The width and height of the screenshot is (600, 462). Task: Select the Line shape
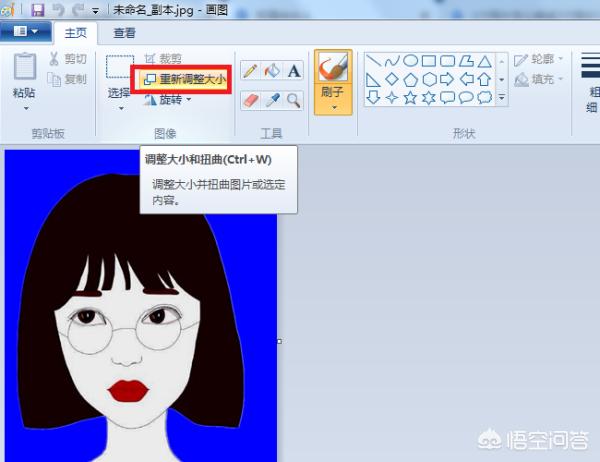[373, 61]
